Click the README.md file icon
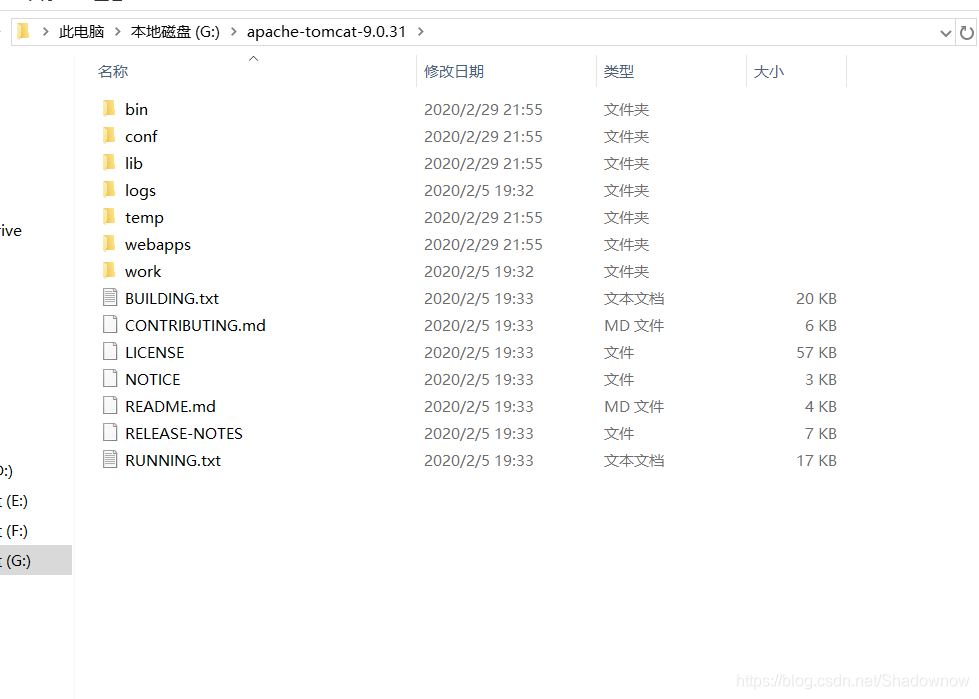Viewport: 979px width, 699px height. (110, 406)
